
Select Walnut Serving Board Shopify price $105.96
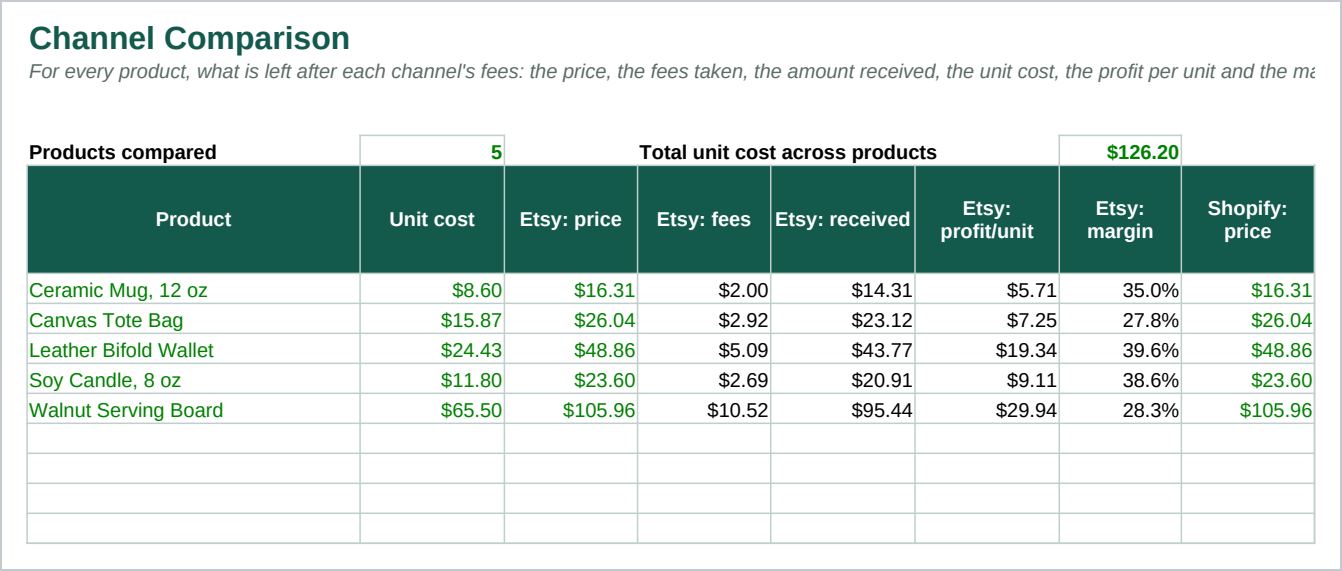coord(1248,410)
